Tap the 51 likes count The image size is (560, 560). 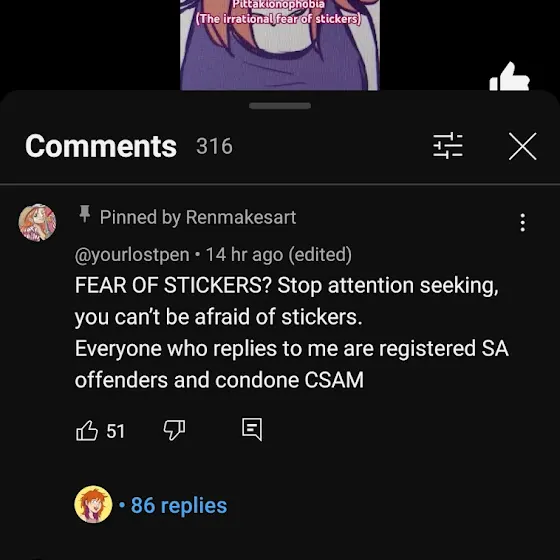click(116, 431)
